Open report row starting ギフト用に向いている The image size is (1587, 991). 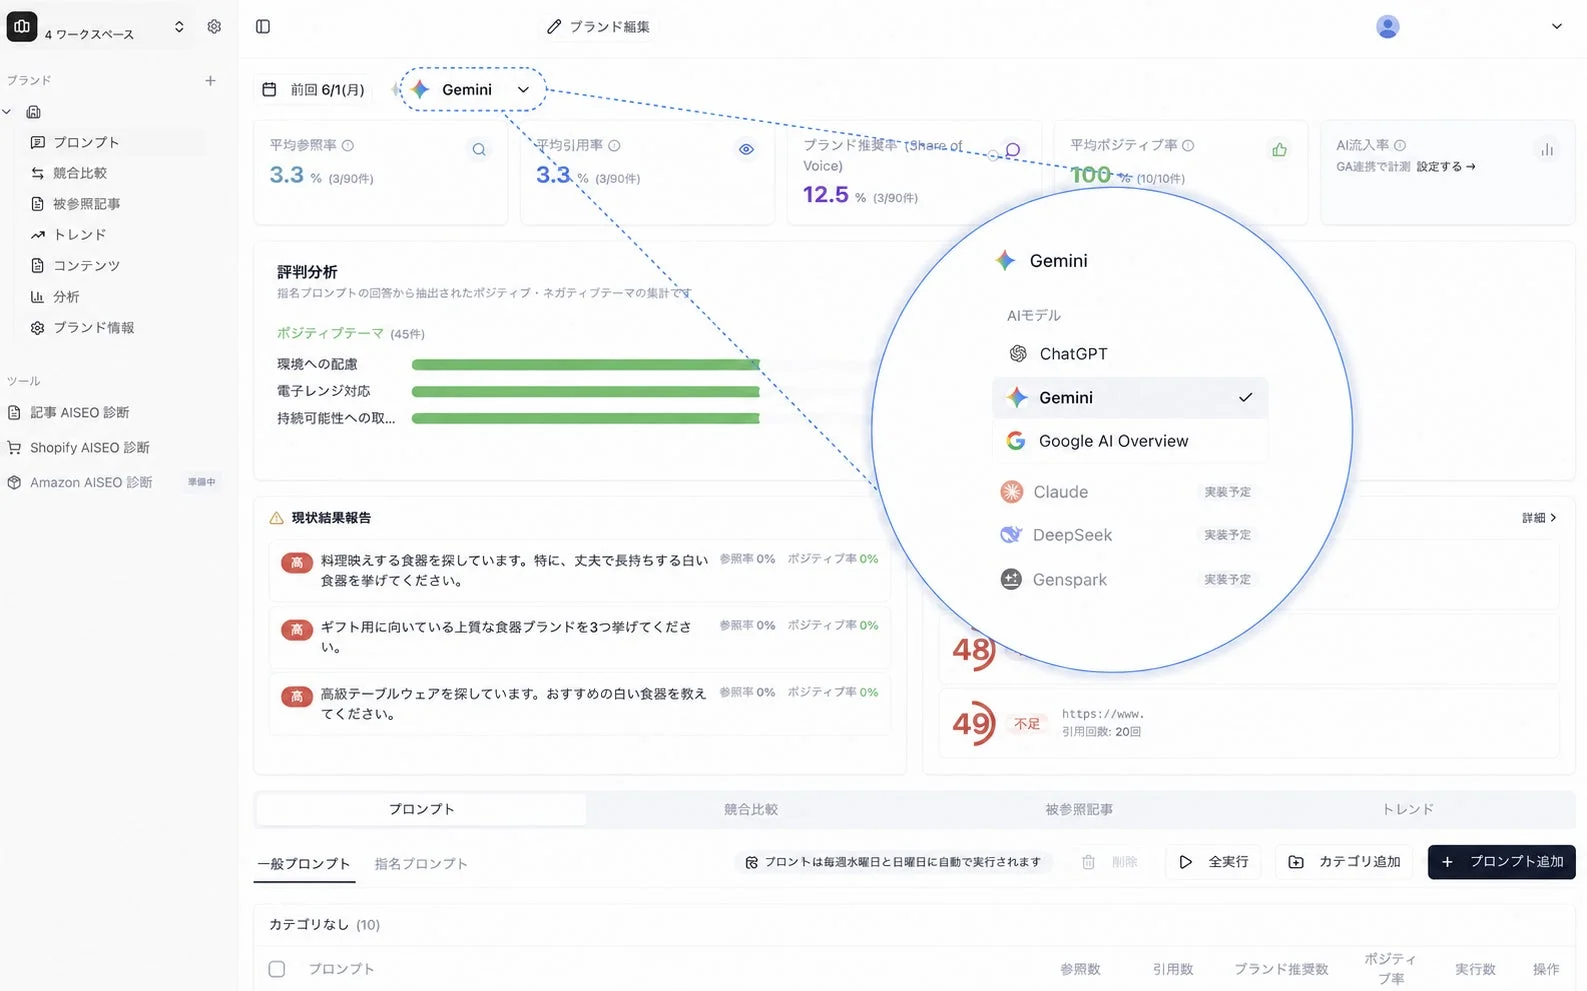pos(580,637)
